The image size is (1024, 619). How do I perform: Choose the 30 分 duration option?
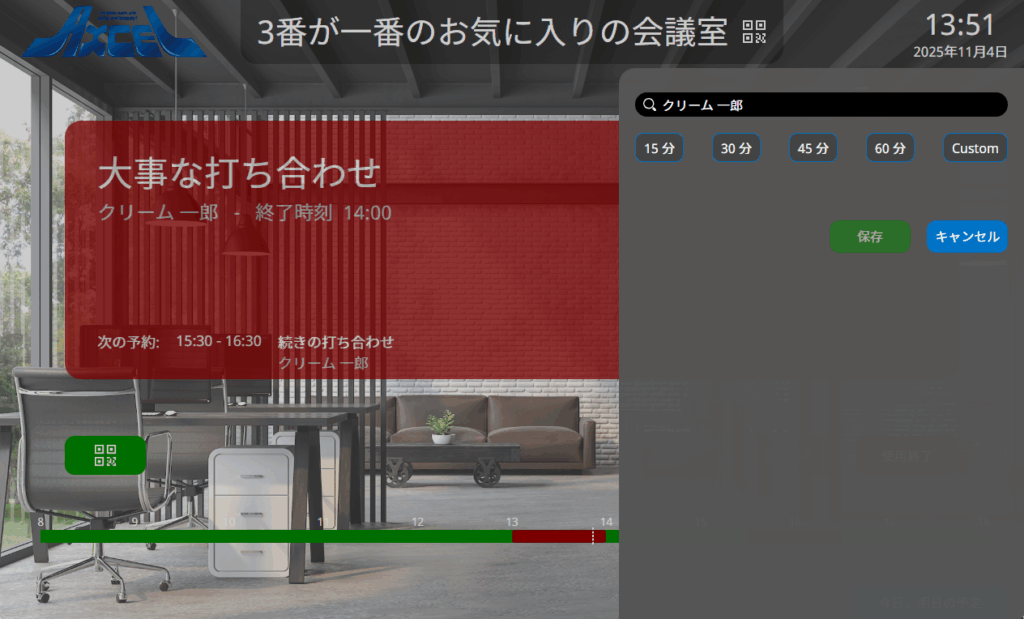[x=736, y=148]
